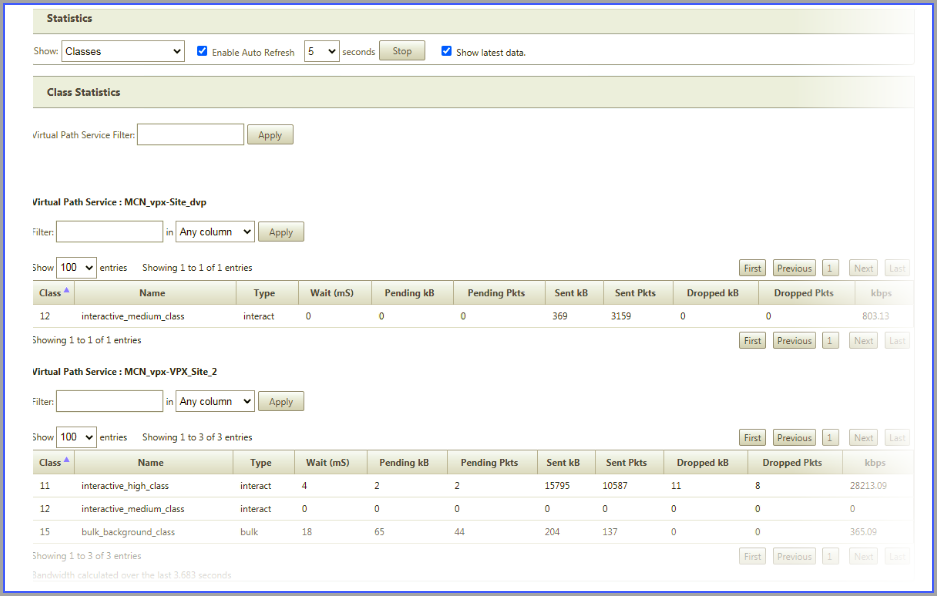937x596 pixels.
Task: Click the Stop auto refresh button
Action: click(402, 51)
